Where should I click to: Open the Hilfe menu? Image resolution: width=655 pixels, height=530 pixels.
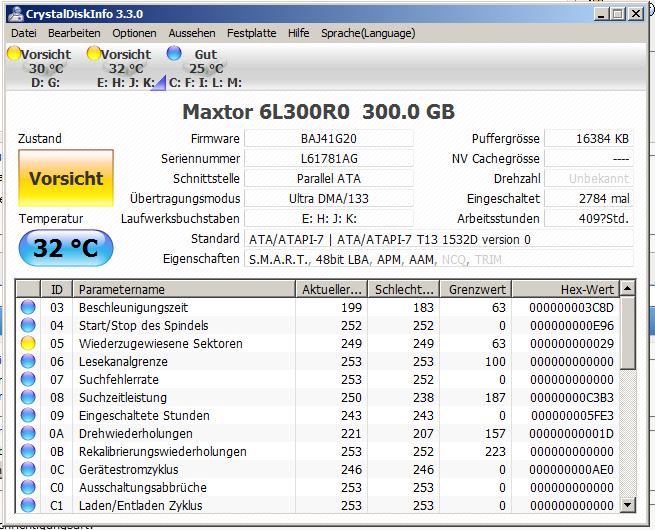(x=298, y=33)
